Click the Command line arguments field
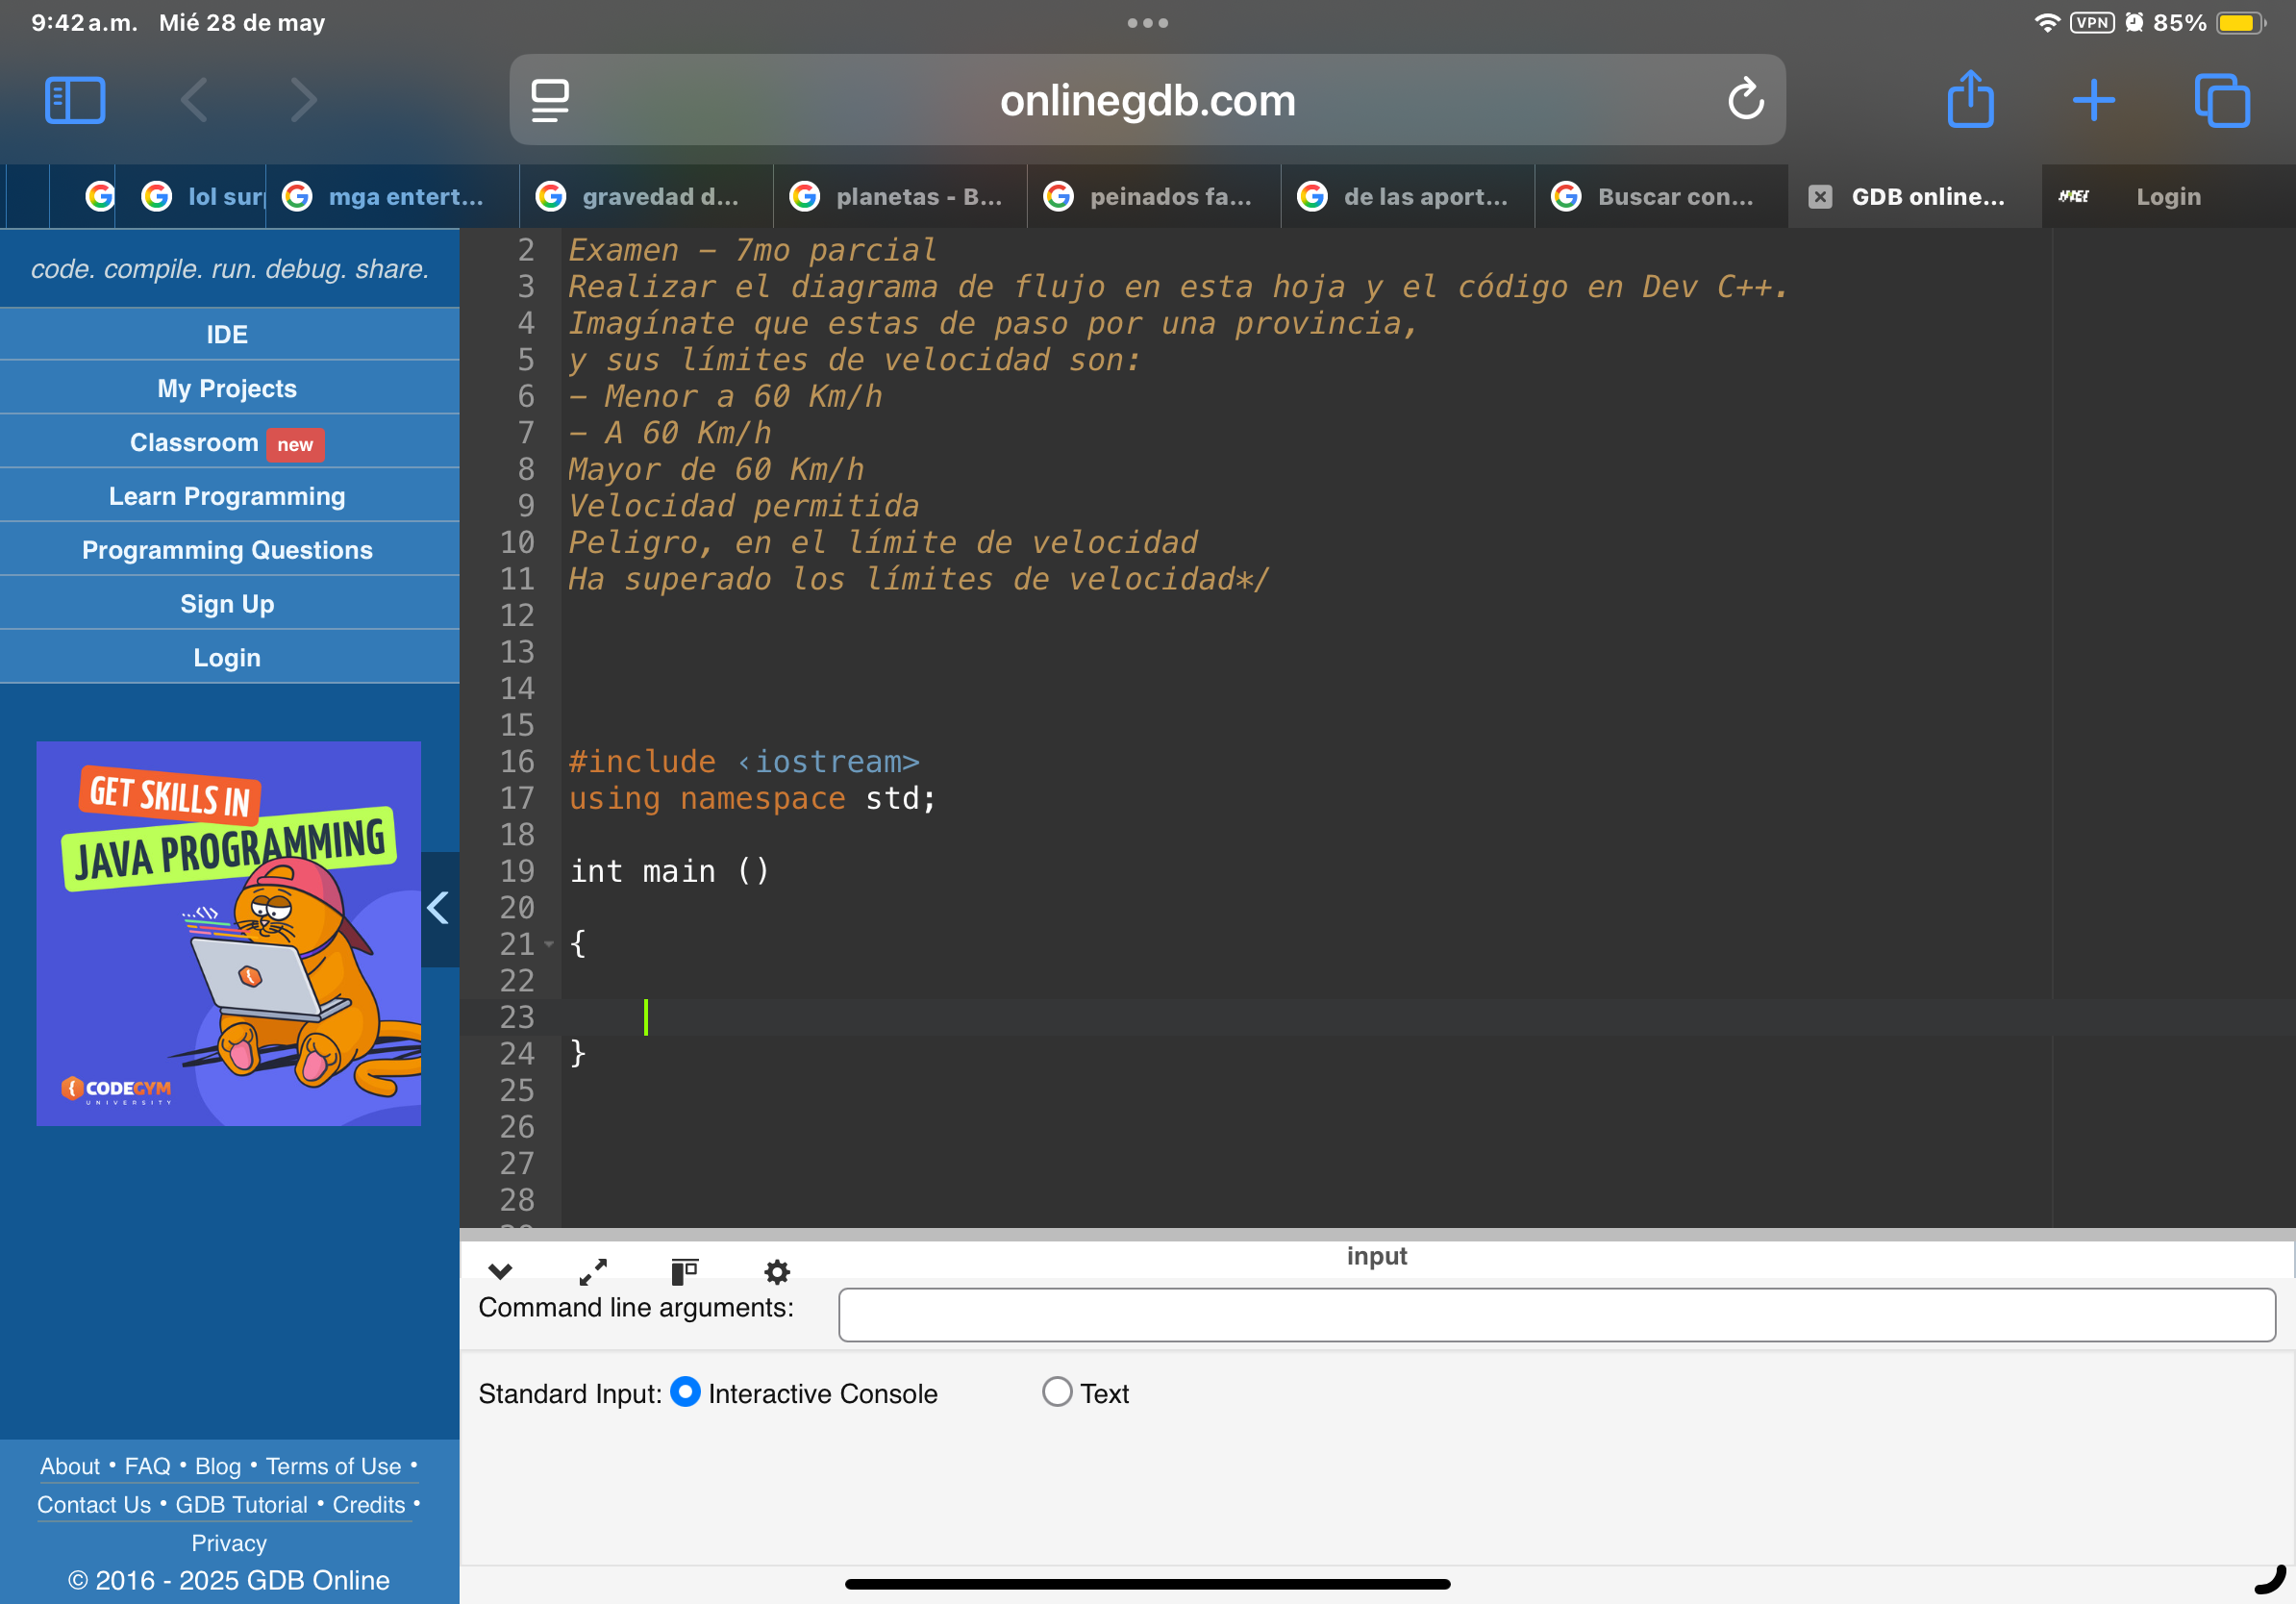Viewport: 2296px width, 1604px height. 1556,1314
